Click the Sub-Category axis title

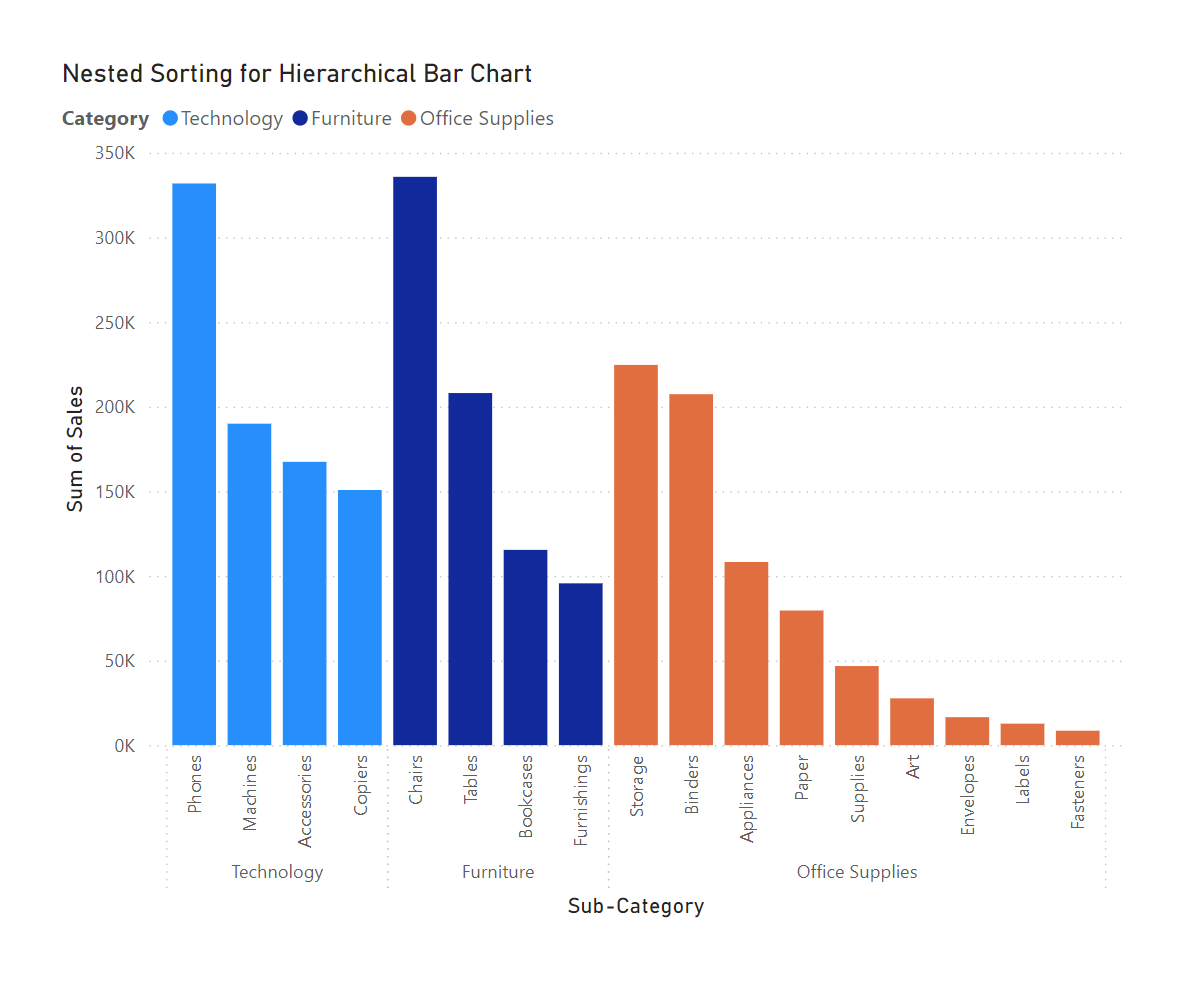point(636,907)
